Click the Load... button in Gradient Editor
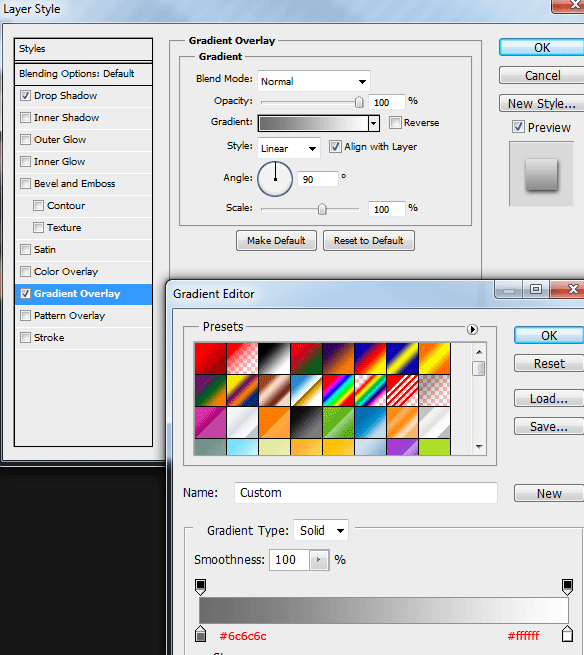Screen dimensions: 584x655 pos(548,399)
